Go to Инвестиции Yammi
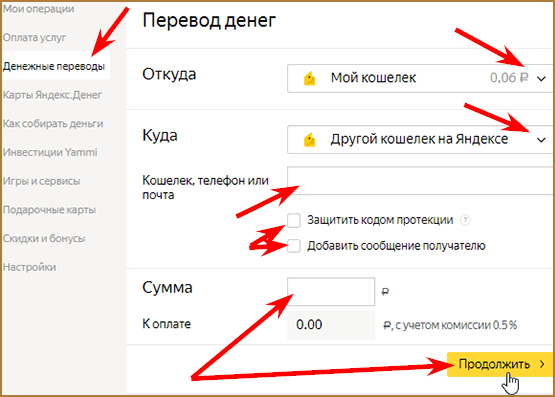Screen dimensions: 555x397 [50, 152]
